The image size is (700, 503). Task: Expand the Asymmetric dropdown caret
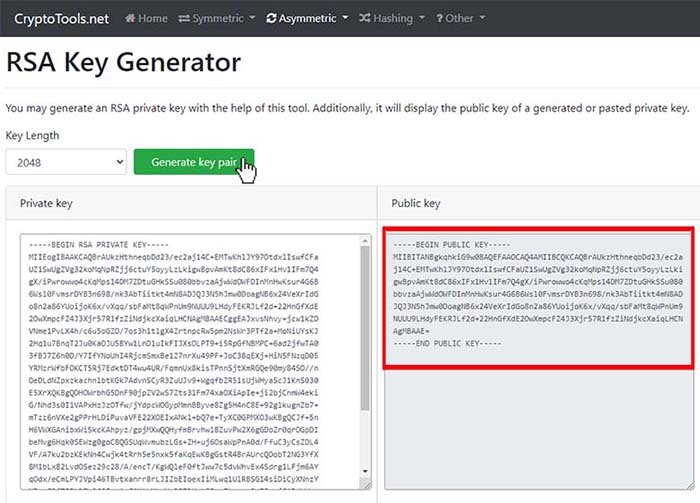(x=345, y=18)
